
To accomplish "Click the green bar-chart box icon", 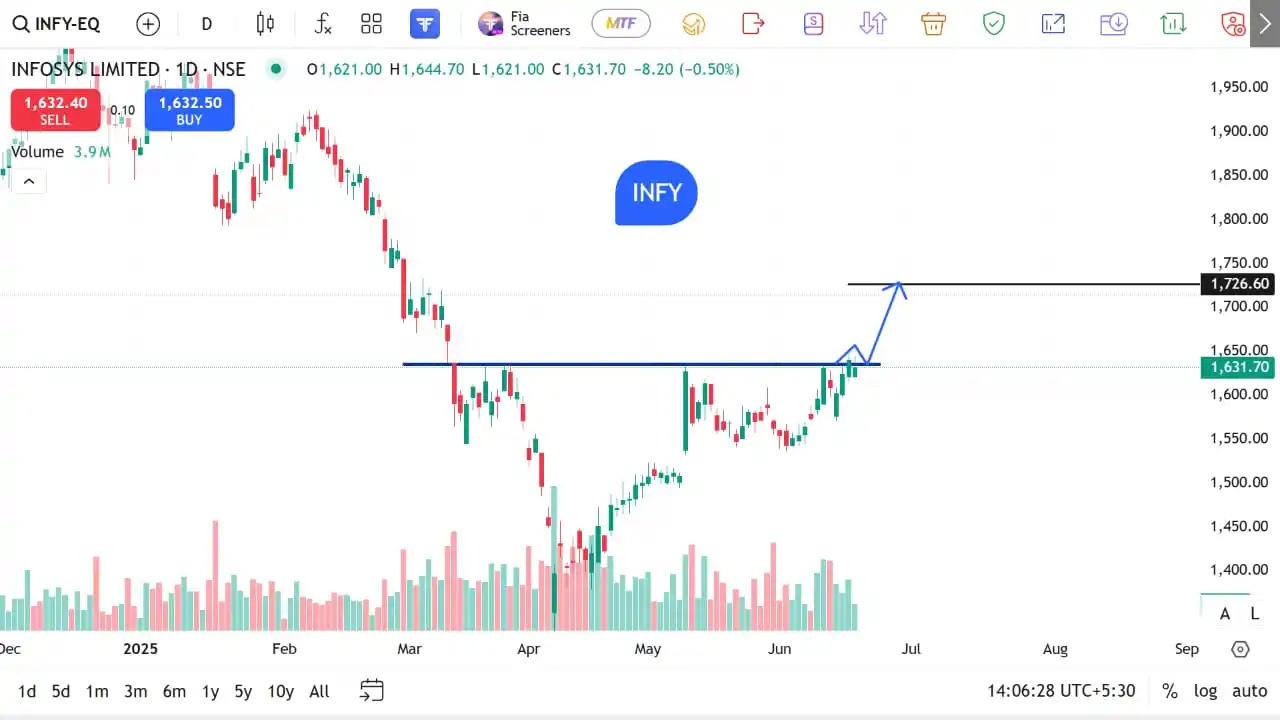I will [1173, 23].
